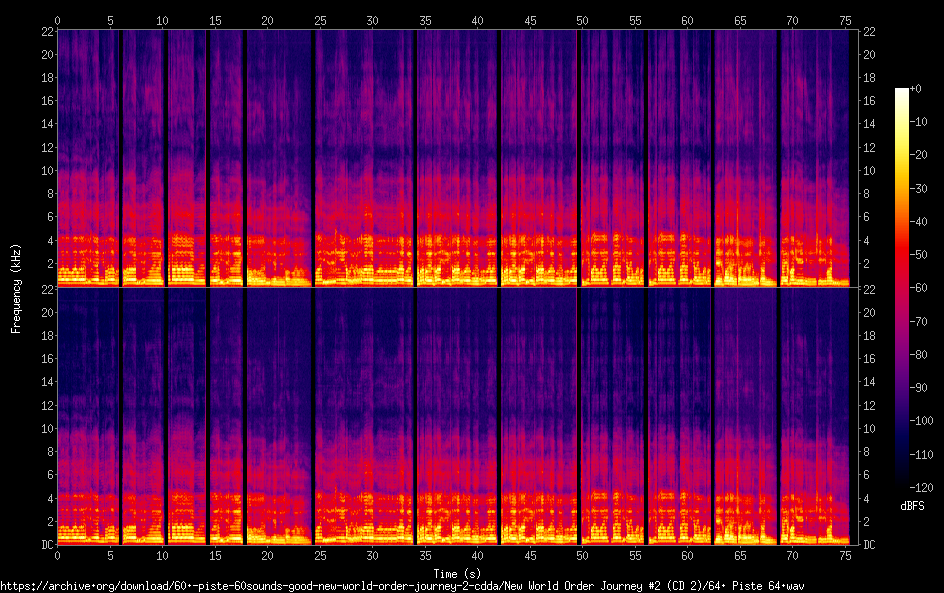Click the "-100" color scale label
This screenshot has width=944, height=593.
(x=921, y=421)
